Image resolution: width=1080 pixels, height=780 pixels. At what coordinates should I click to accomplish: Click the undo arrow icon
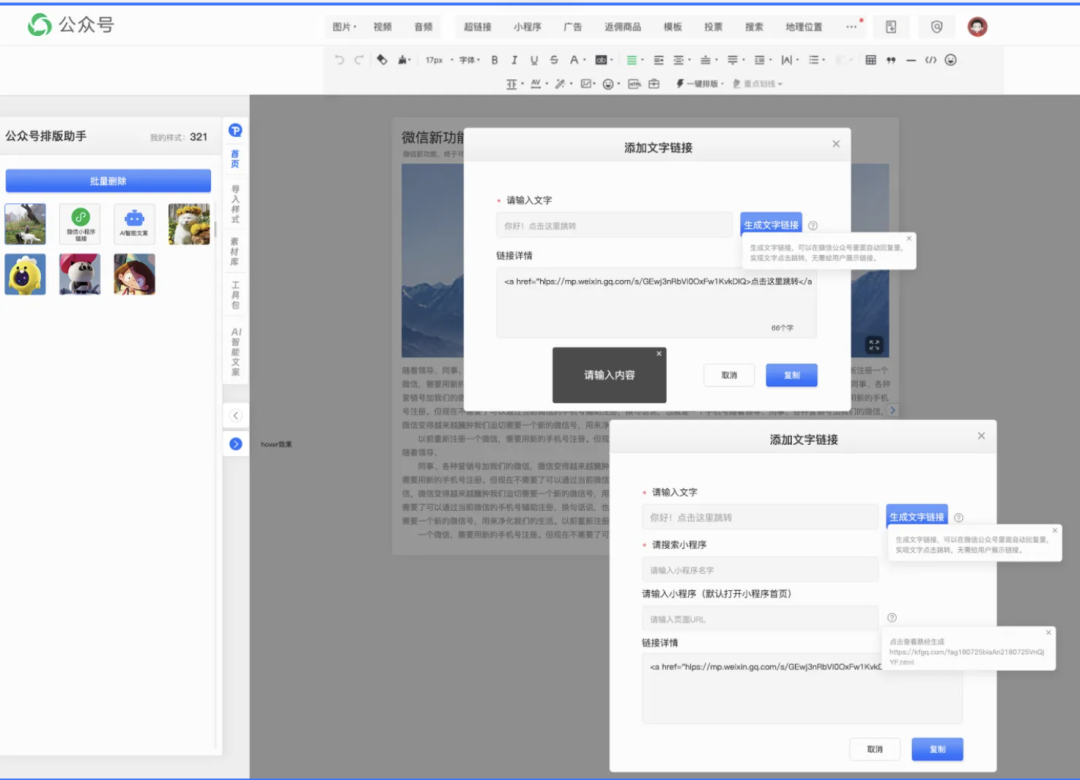click(339, 60)
